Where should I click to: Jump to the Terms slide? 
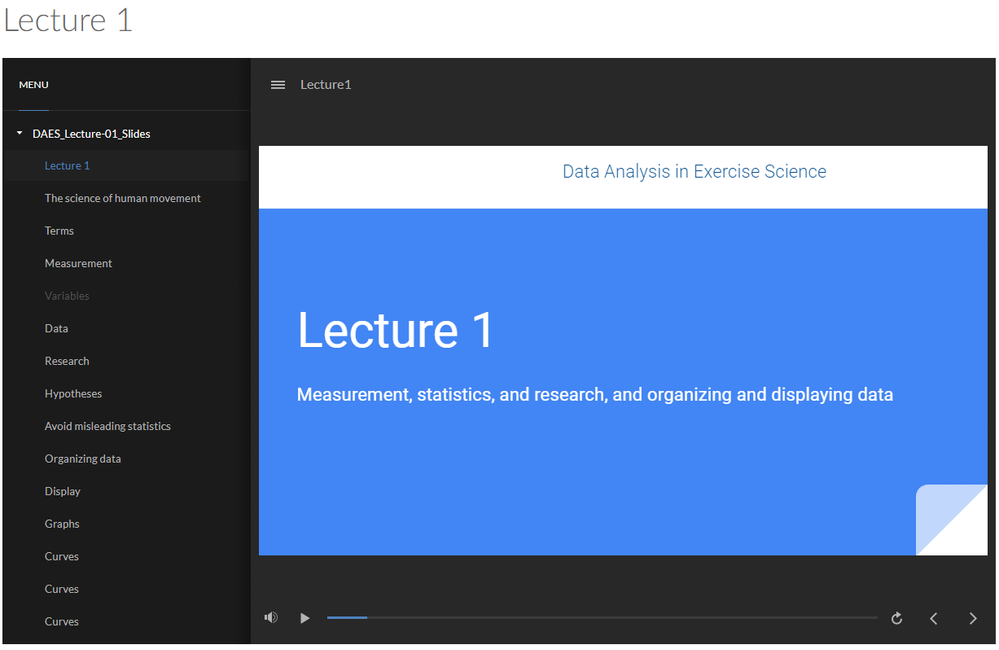(59, 231)
